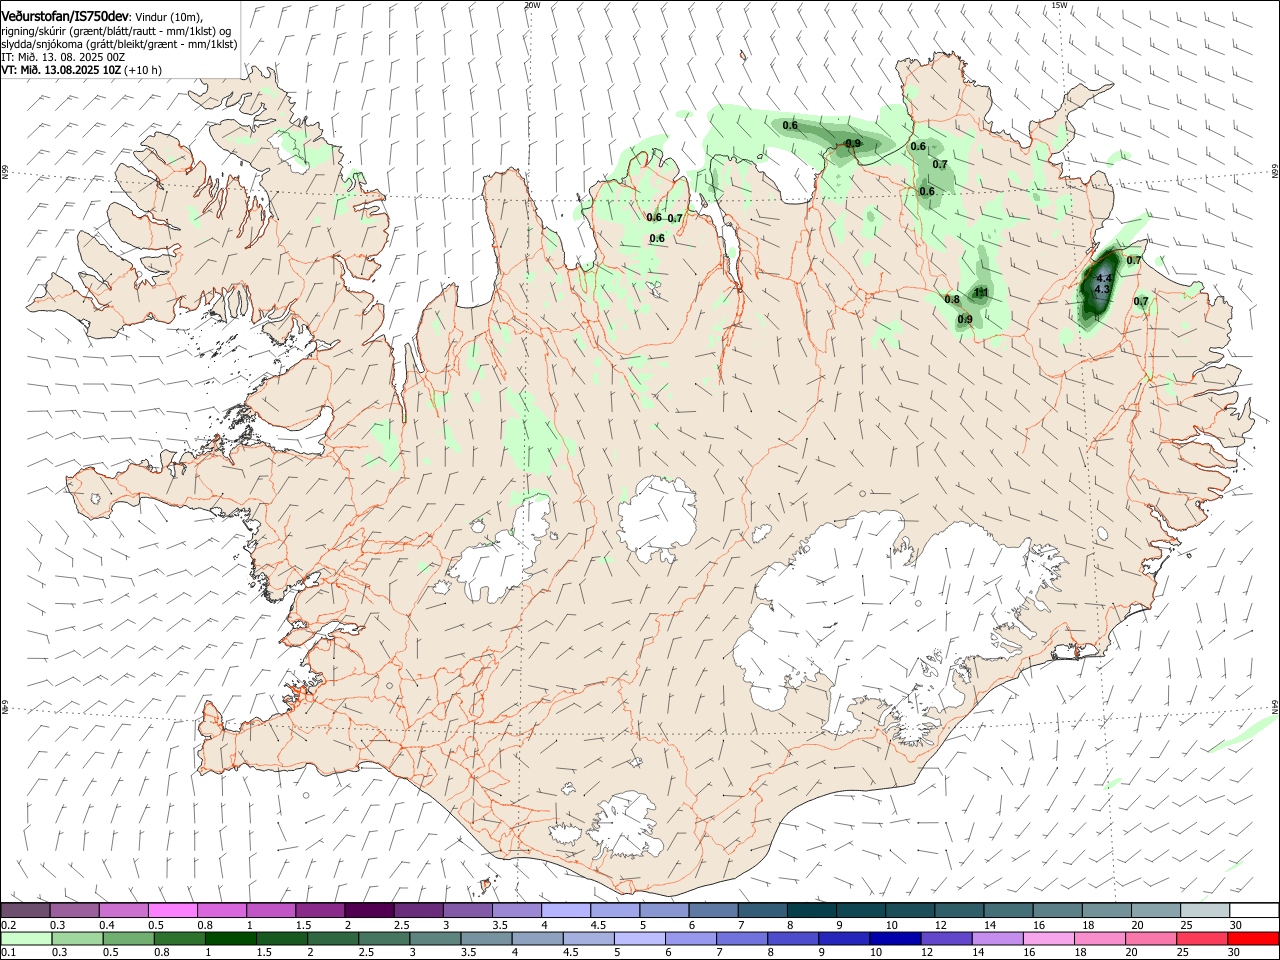Click the 0.9 value below the 0.8 and 1.1 labels

[965, 320]
